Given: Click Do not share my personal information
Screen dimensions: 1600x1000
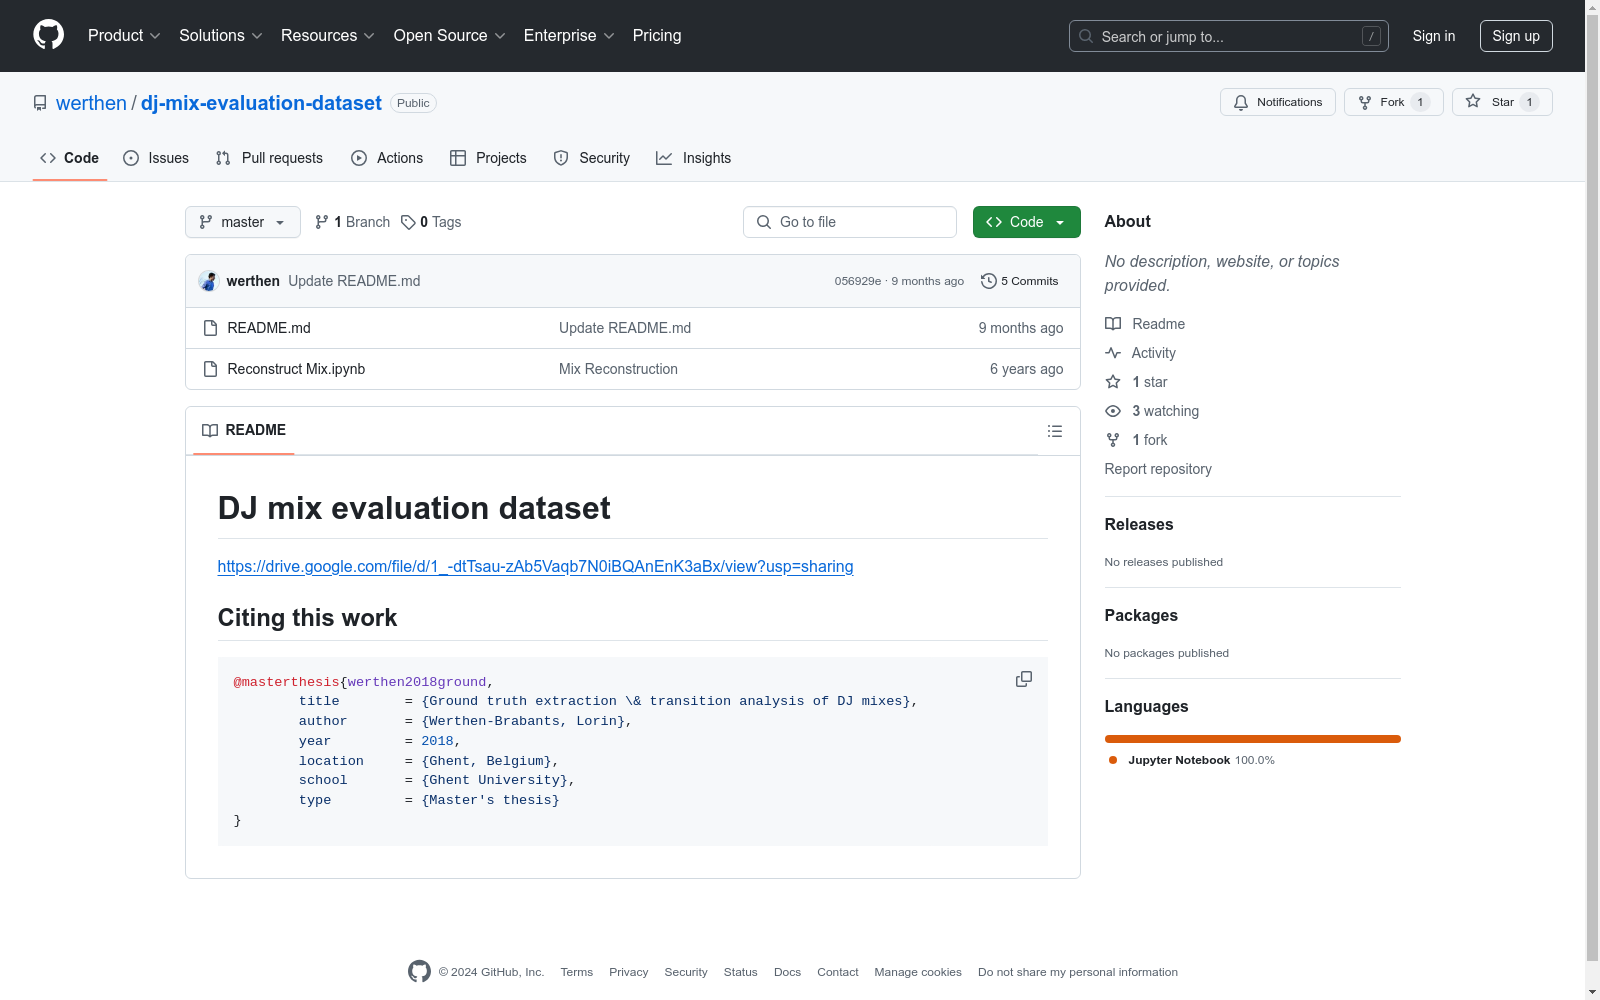Looking at the screenshot, I should tap(1078, 972).
